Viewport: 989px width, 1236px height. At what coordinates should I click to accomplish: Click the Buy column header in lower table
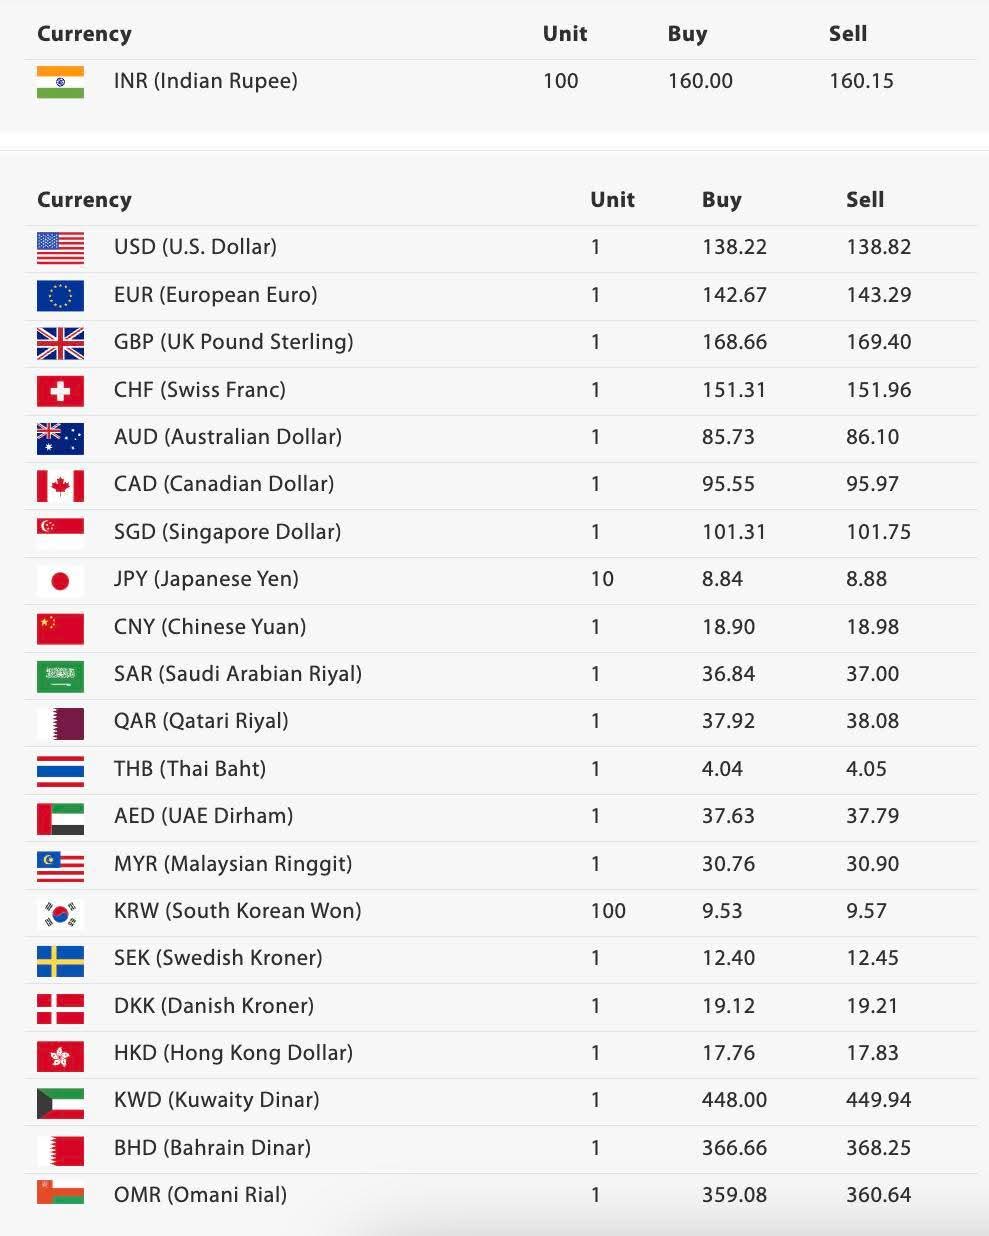coord(721,200)
